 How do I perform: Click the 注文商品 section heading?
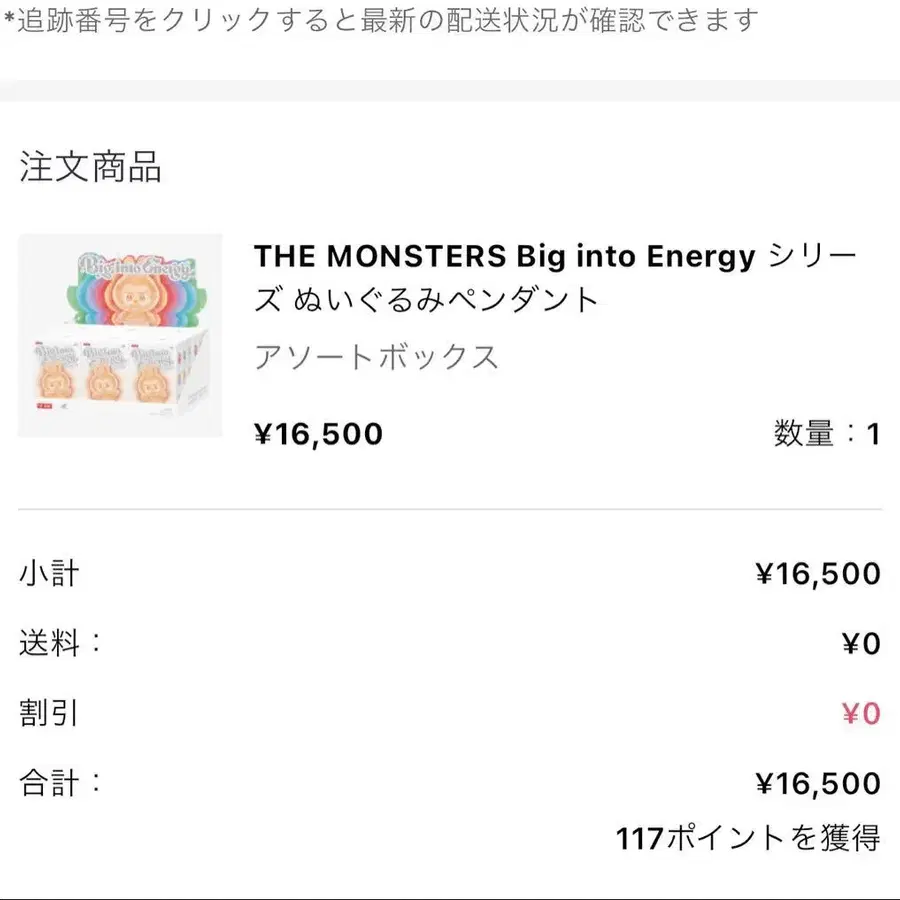point(90,167)
